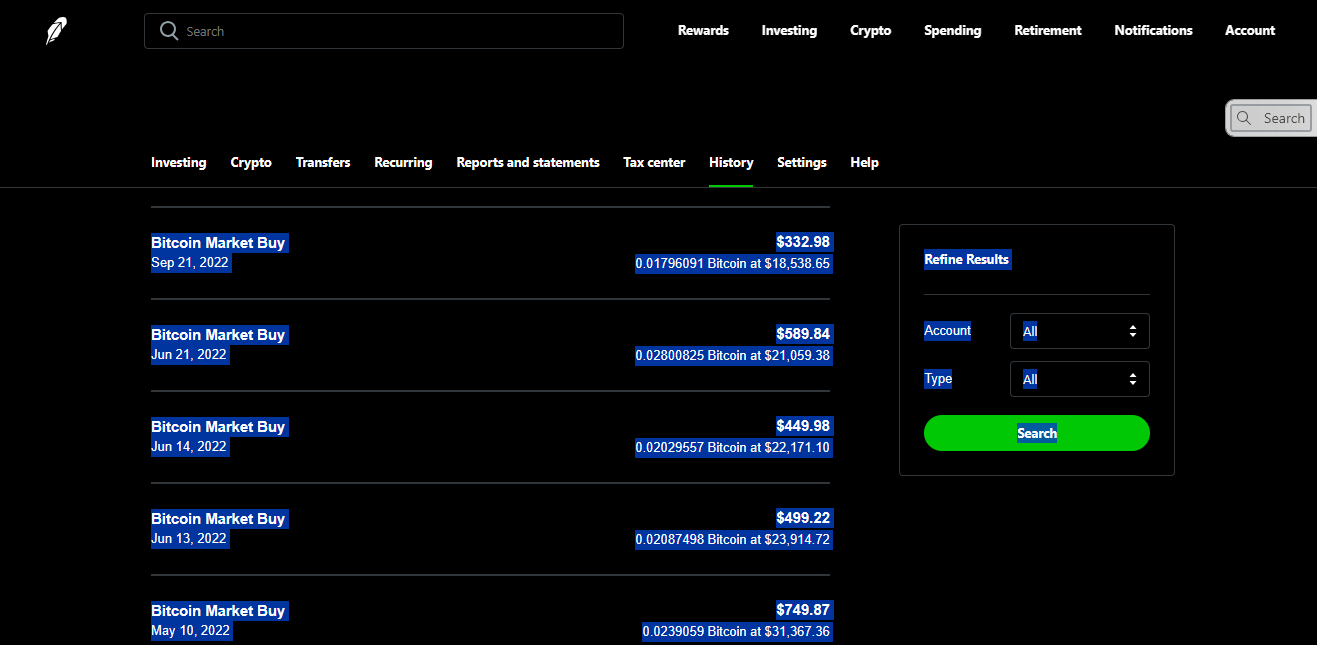1317x645 pixels.
Task: Click the floating Search widget magnifier icon
Action: pyautogui.click(x=1244, y=118)
